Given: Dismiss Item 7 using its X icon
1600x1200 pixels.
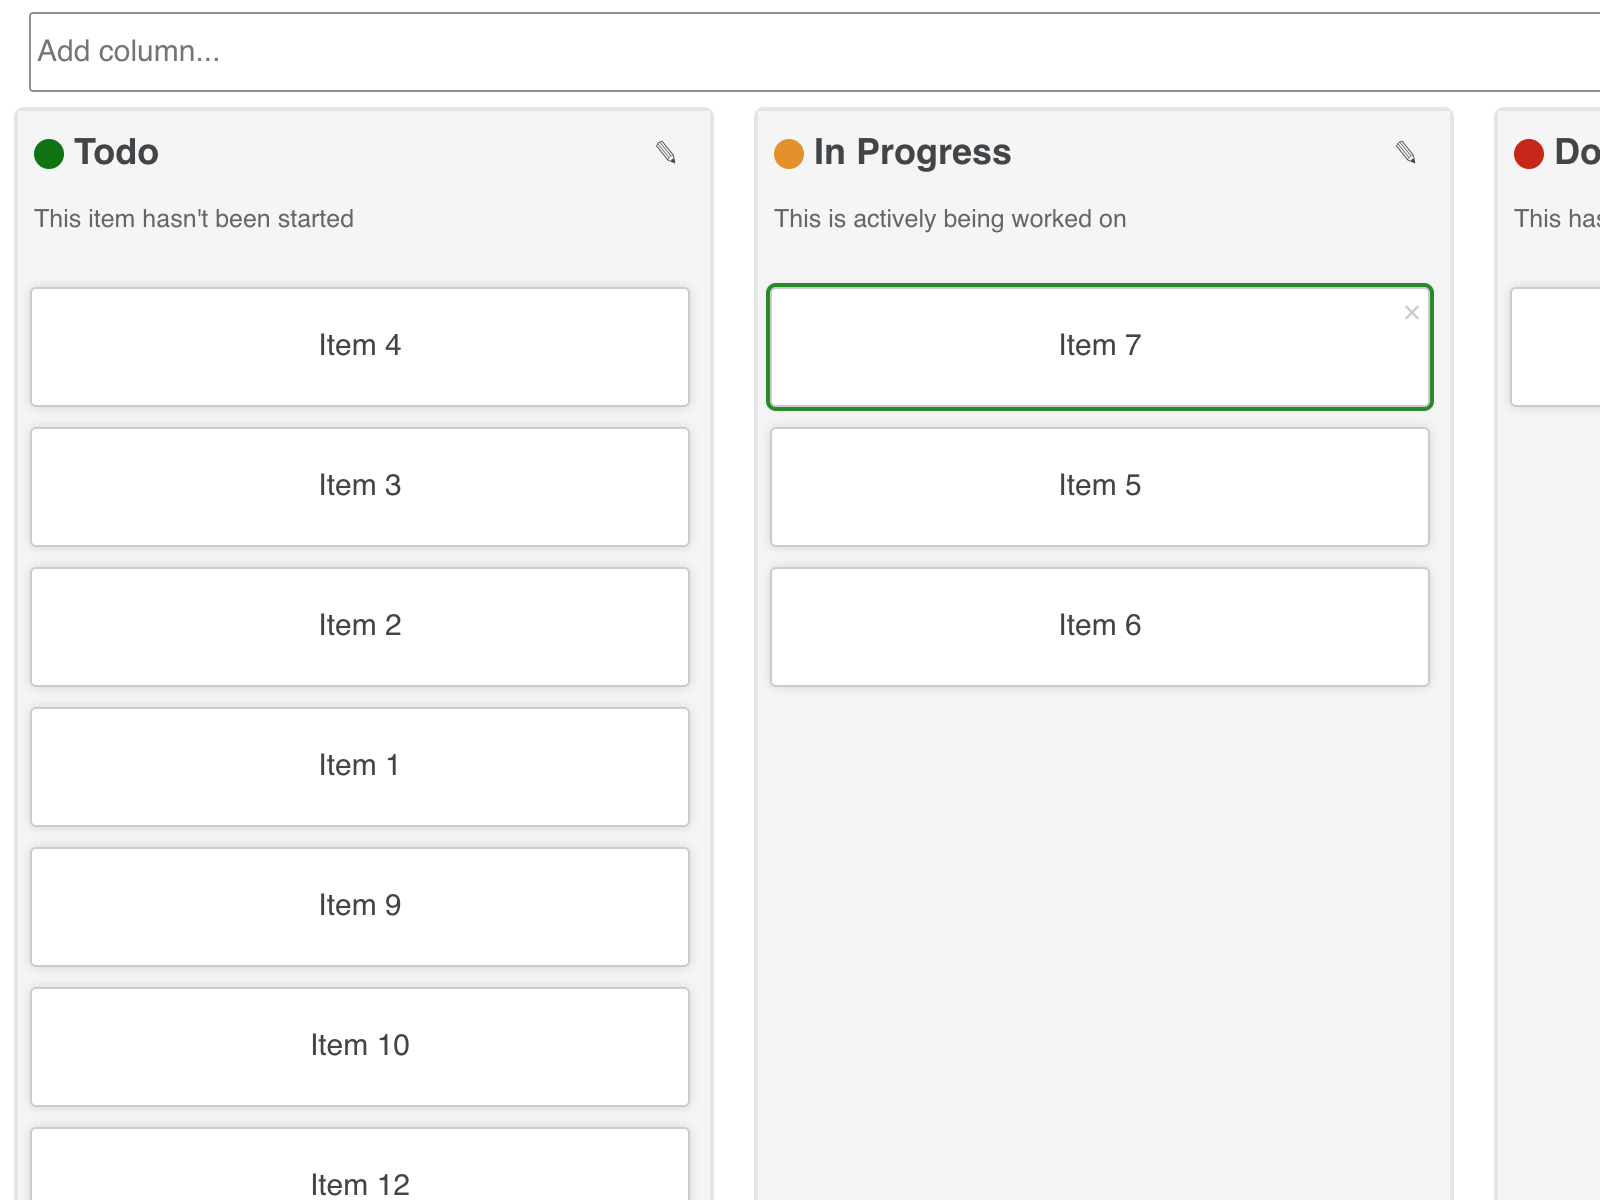Looking at the screenshot, I should [x=1411, y=312].
